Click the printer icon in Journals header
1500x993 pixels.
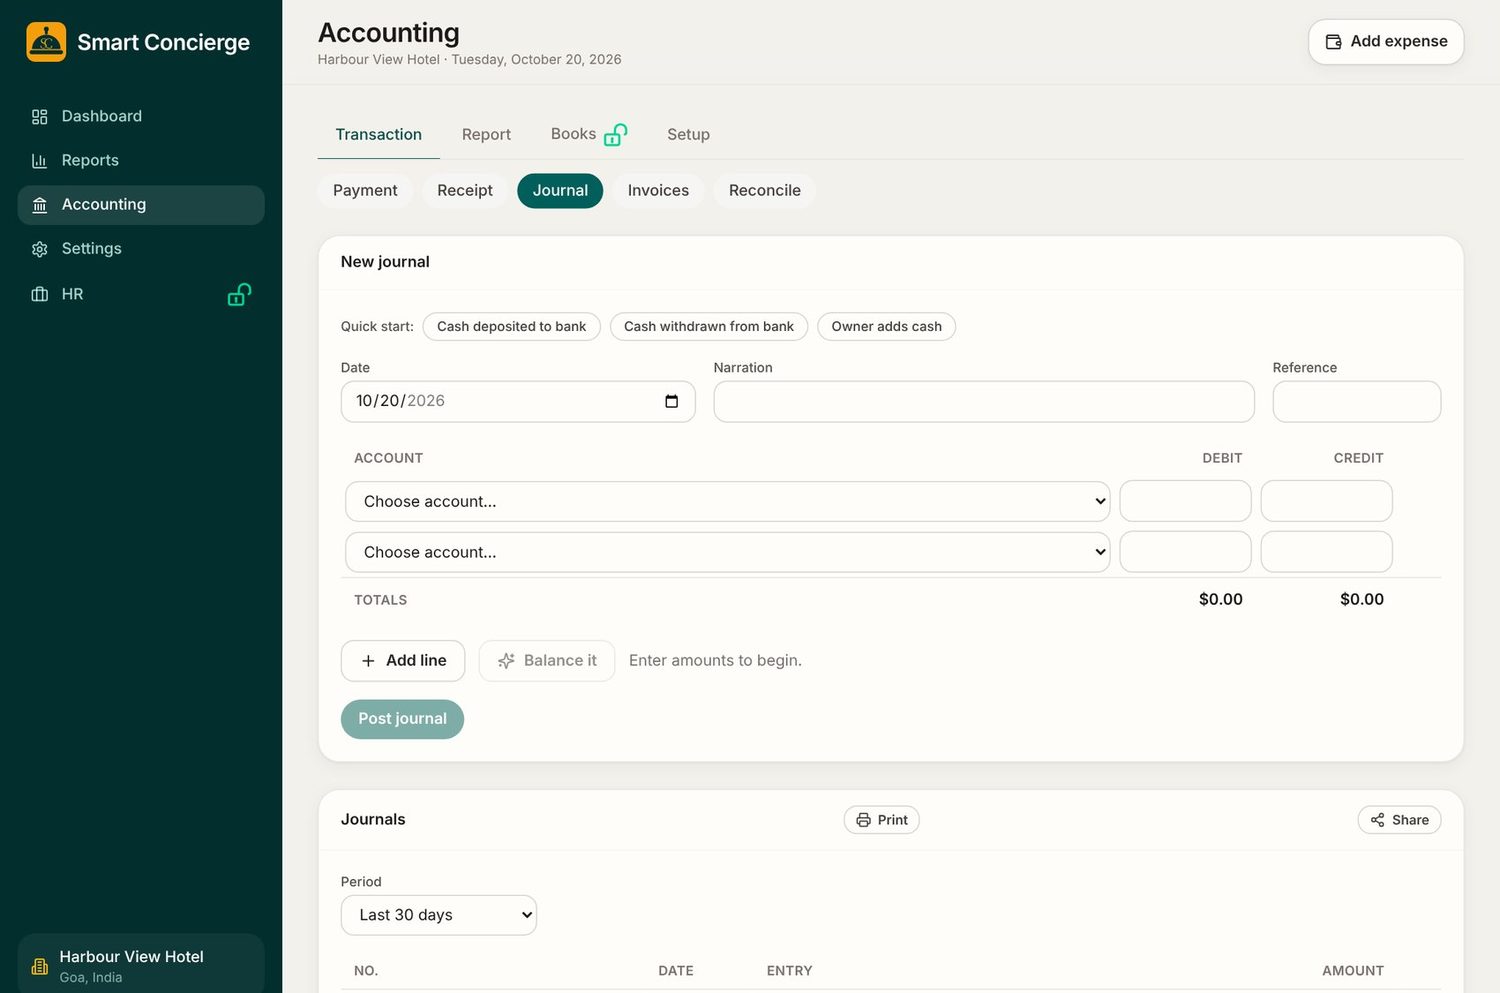coord(863,820)
